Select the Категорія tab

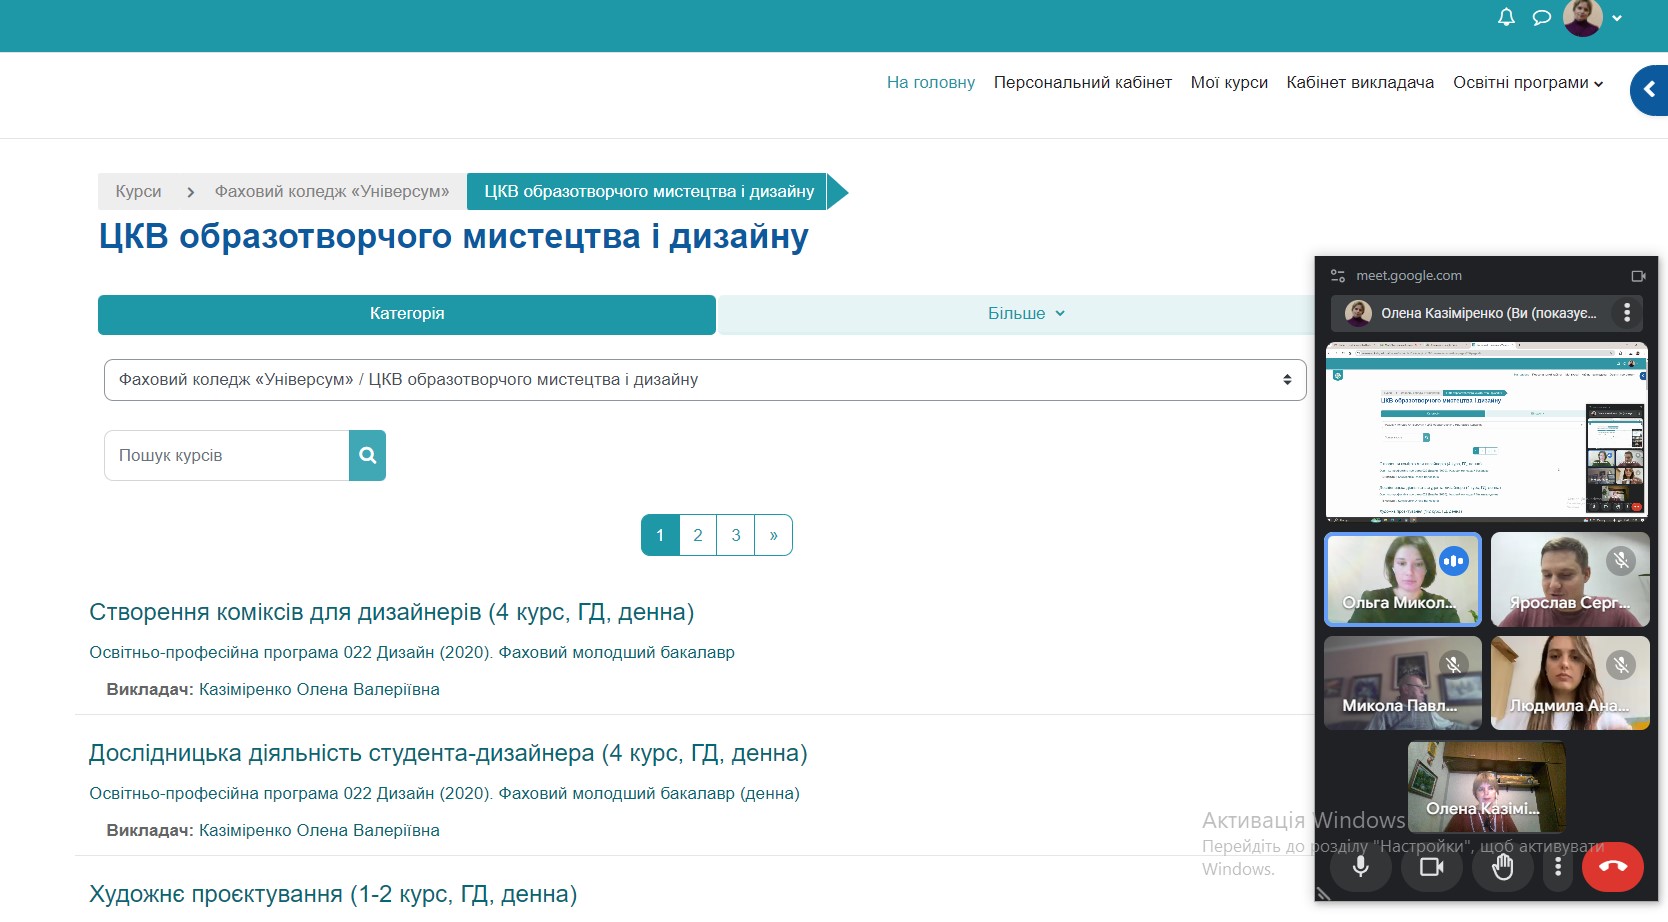(406, 314)
